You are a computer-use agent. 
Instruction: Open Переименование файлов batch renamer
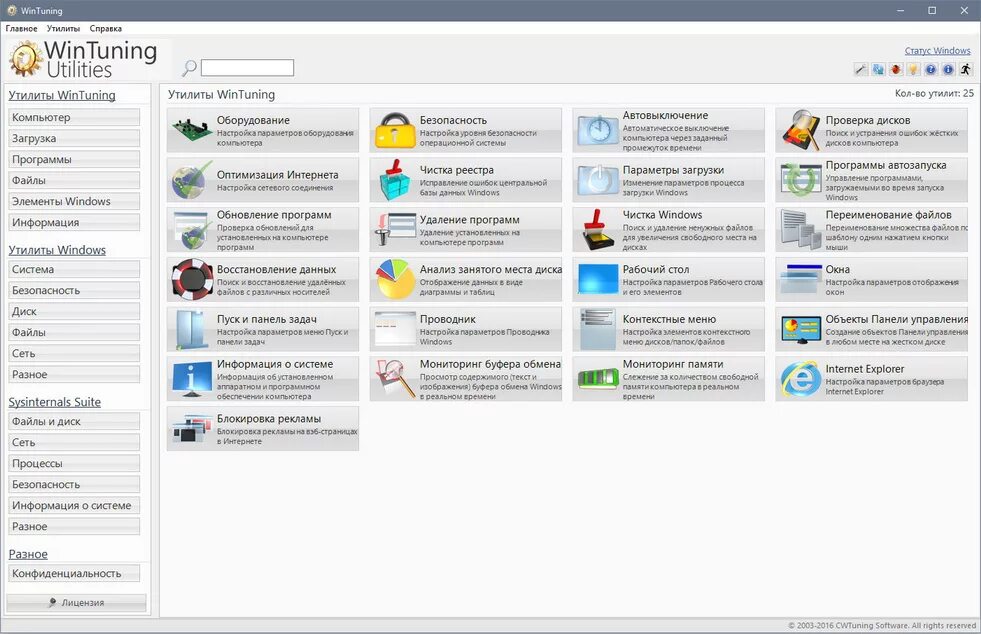click(872, 230)
